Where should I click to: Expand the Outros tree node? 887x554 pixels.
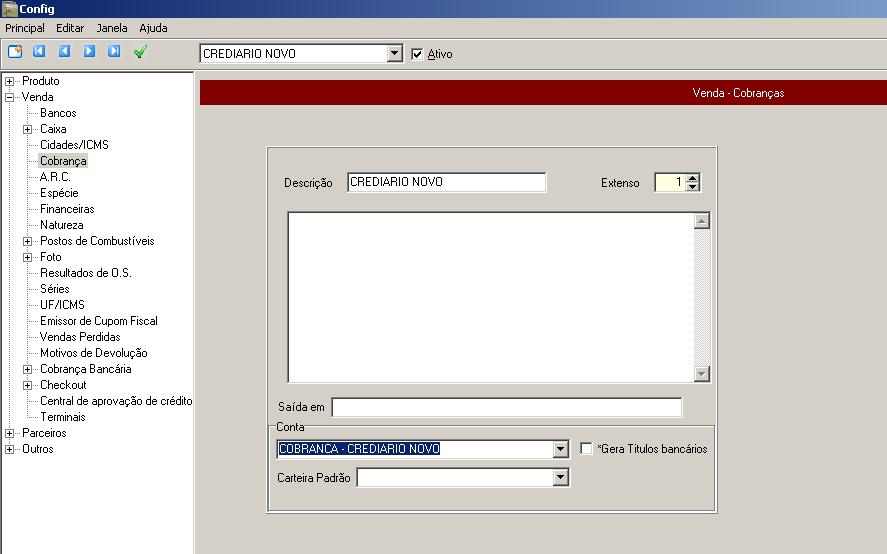(10, 449)
